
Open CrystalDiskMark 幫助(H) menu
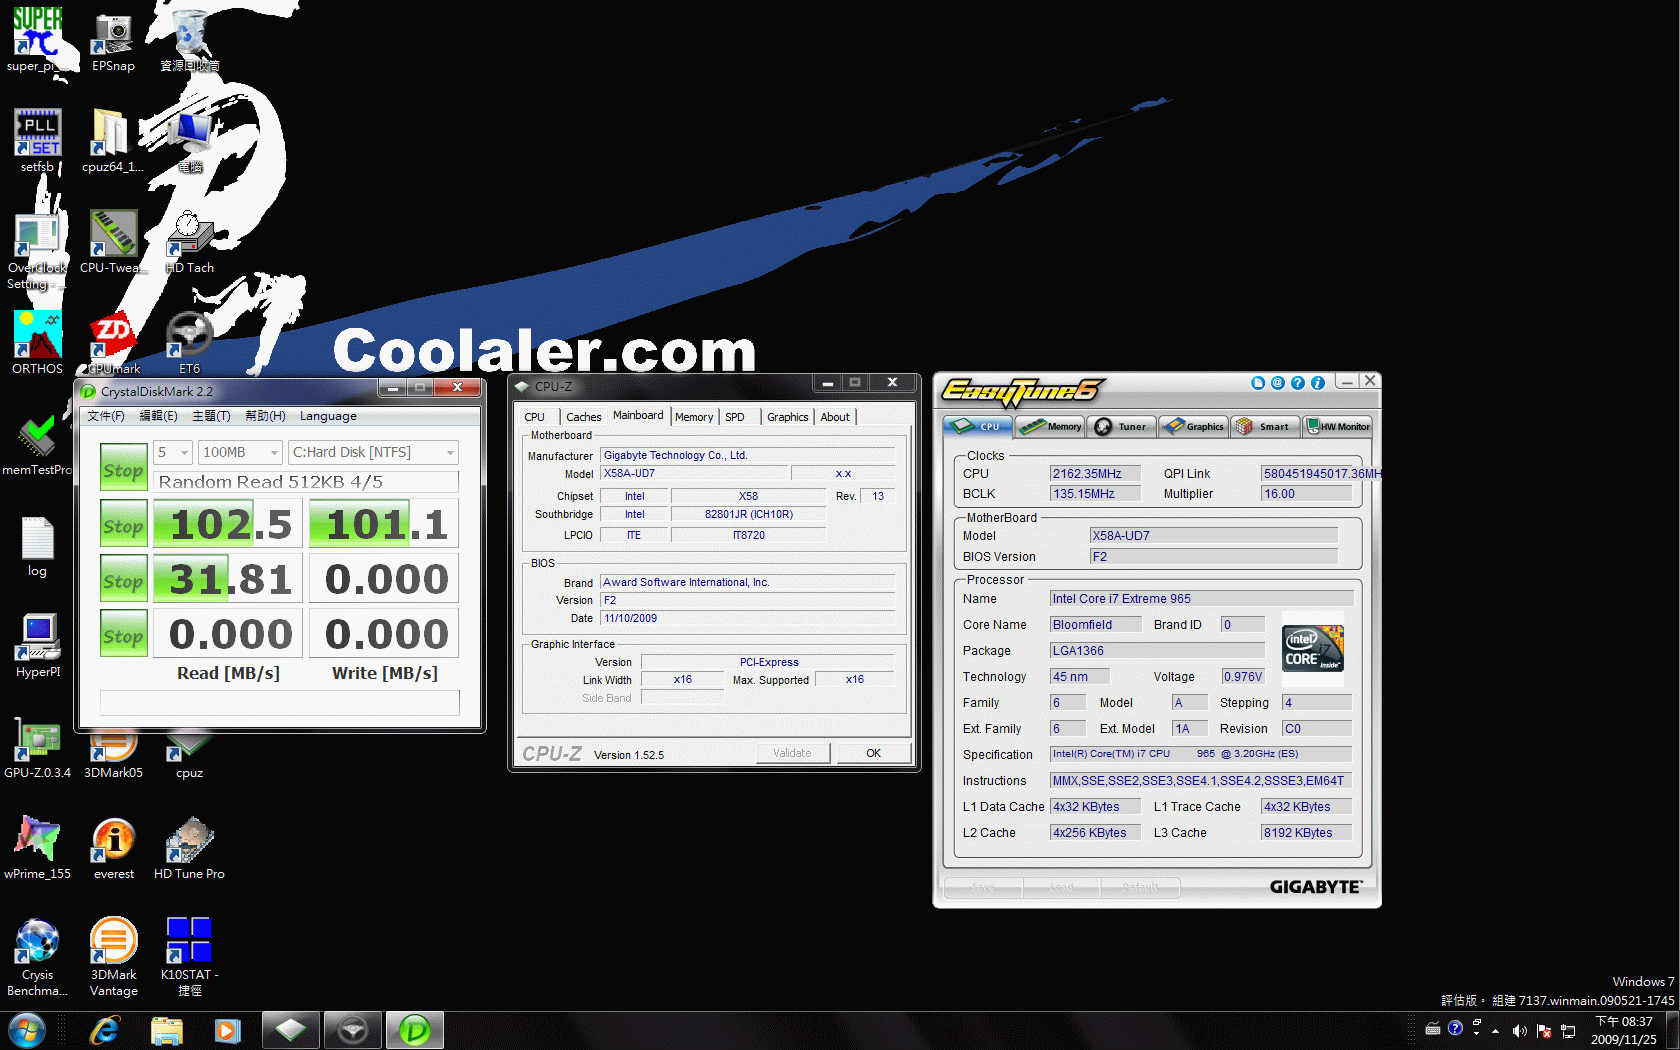coord(265,416)
